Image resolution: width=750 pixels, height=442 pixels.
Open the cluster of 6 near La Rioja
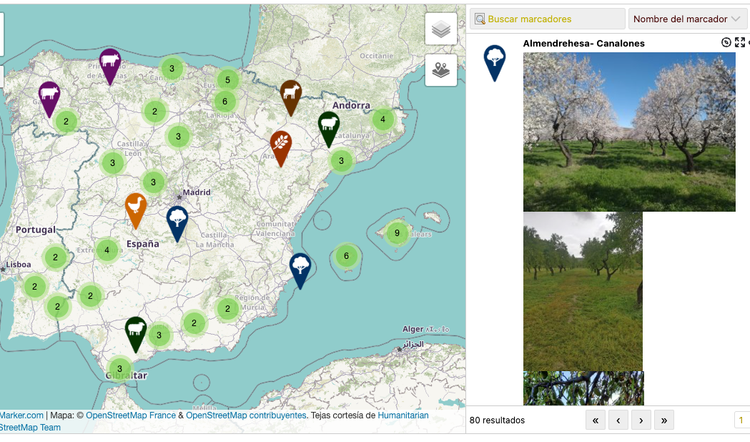pyautogui.click(x=225, y=101)
